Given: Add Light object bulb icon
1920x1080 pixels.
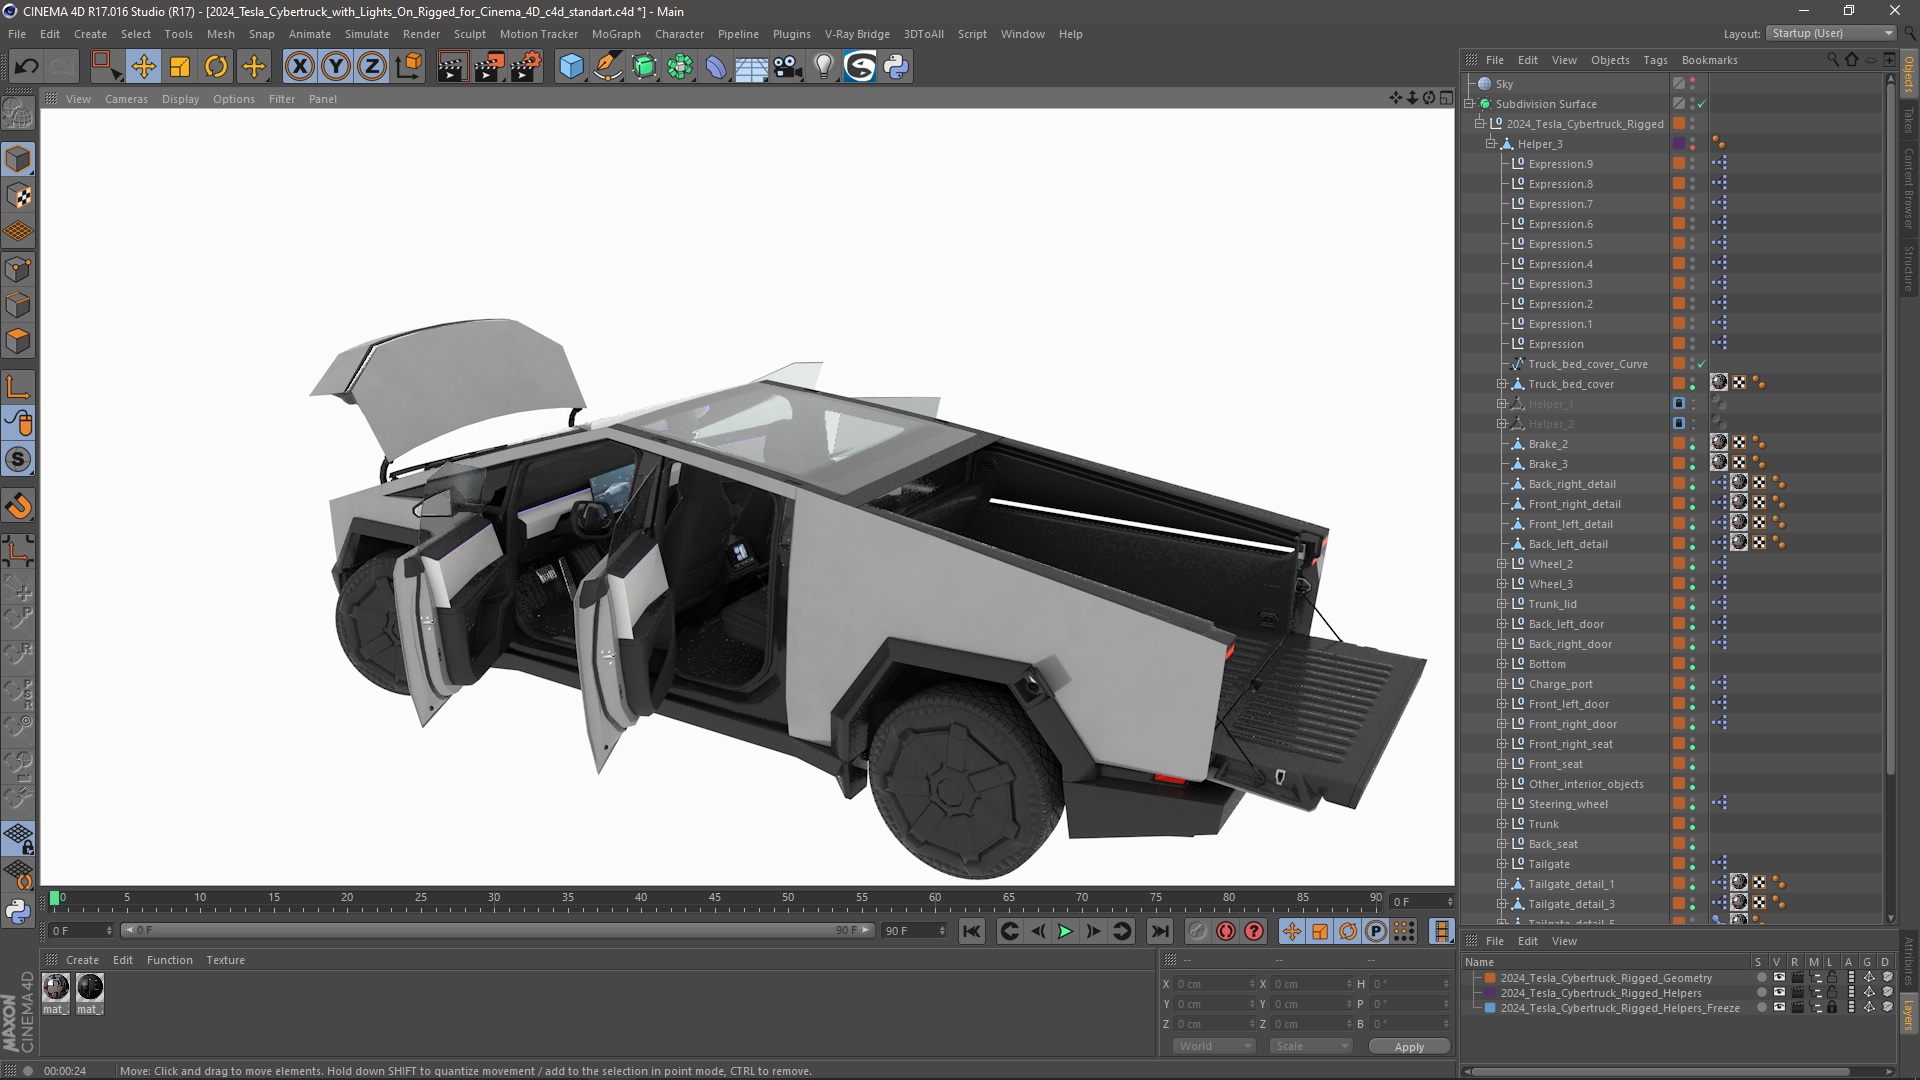Looking at the screenshot, I should click(823, 67).
